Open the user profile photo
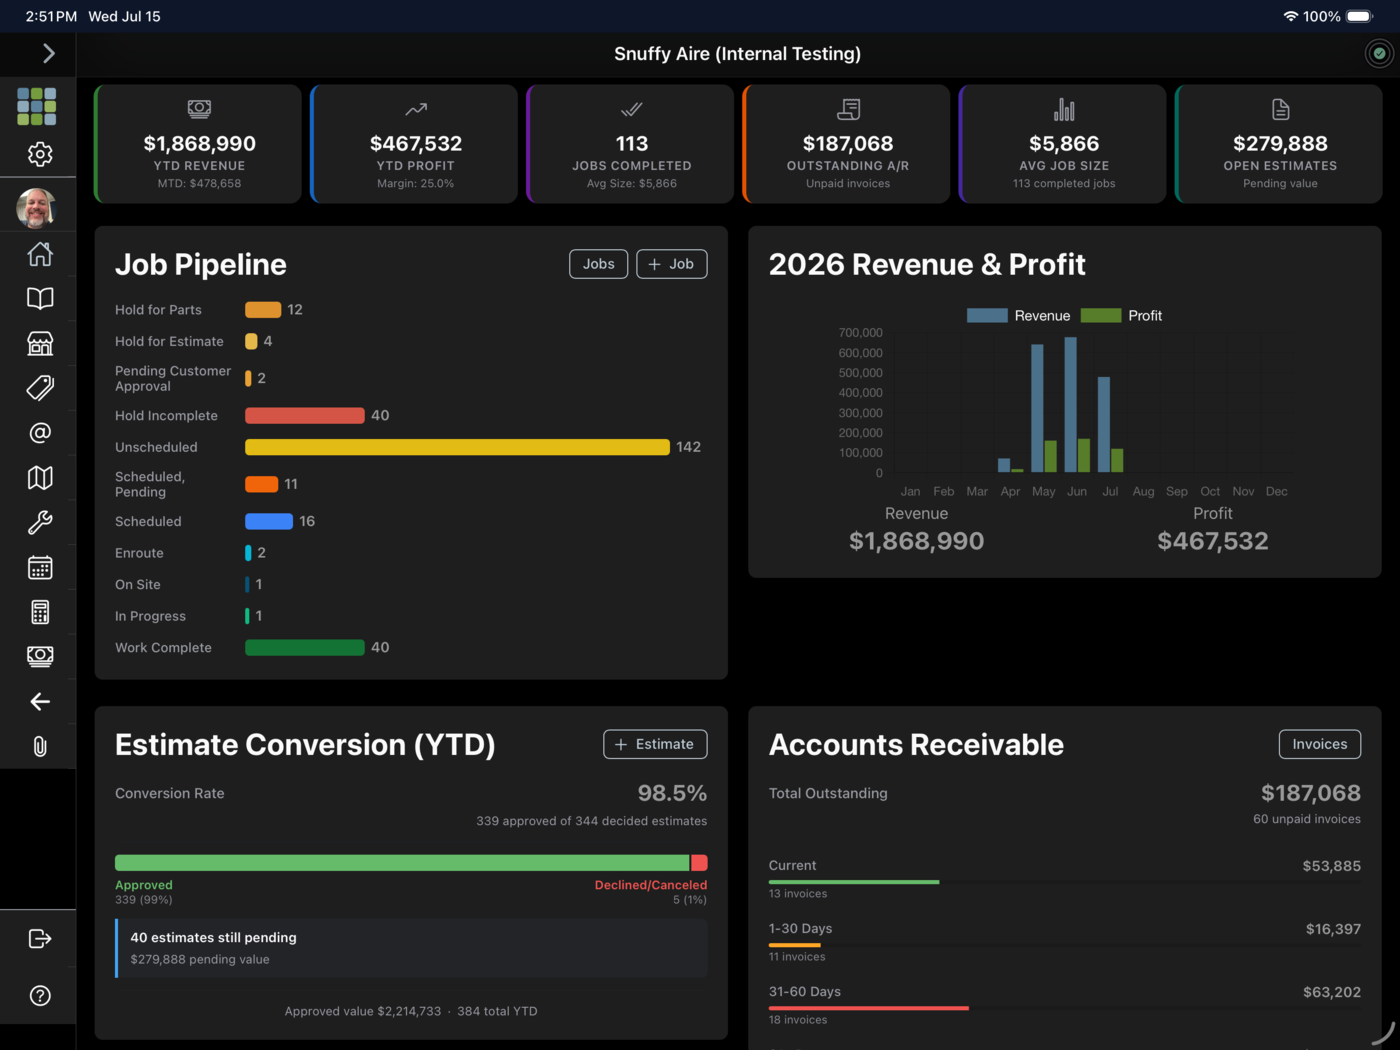Viewport: 1400px width, 1050px height. (x=36, y=207)
